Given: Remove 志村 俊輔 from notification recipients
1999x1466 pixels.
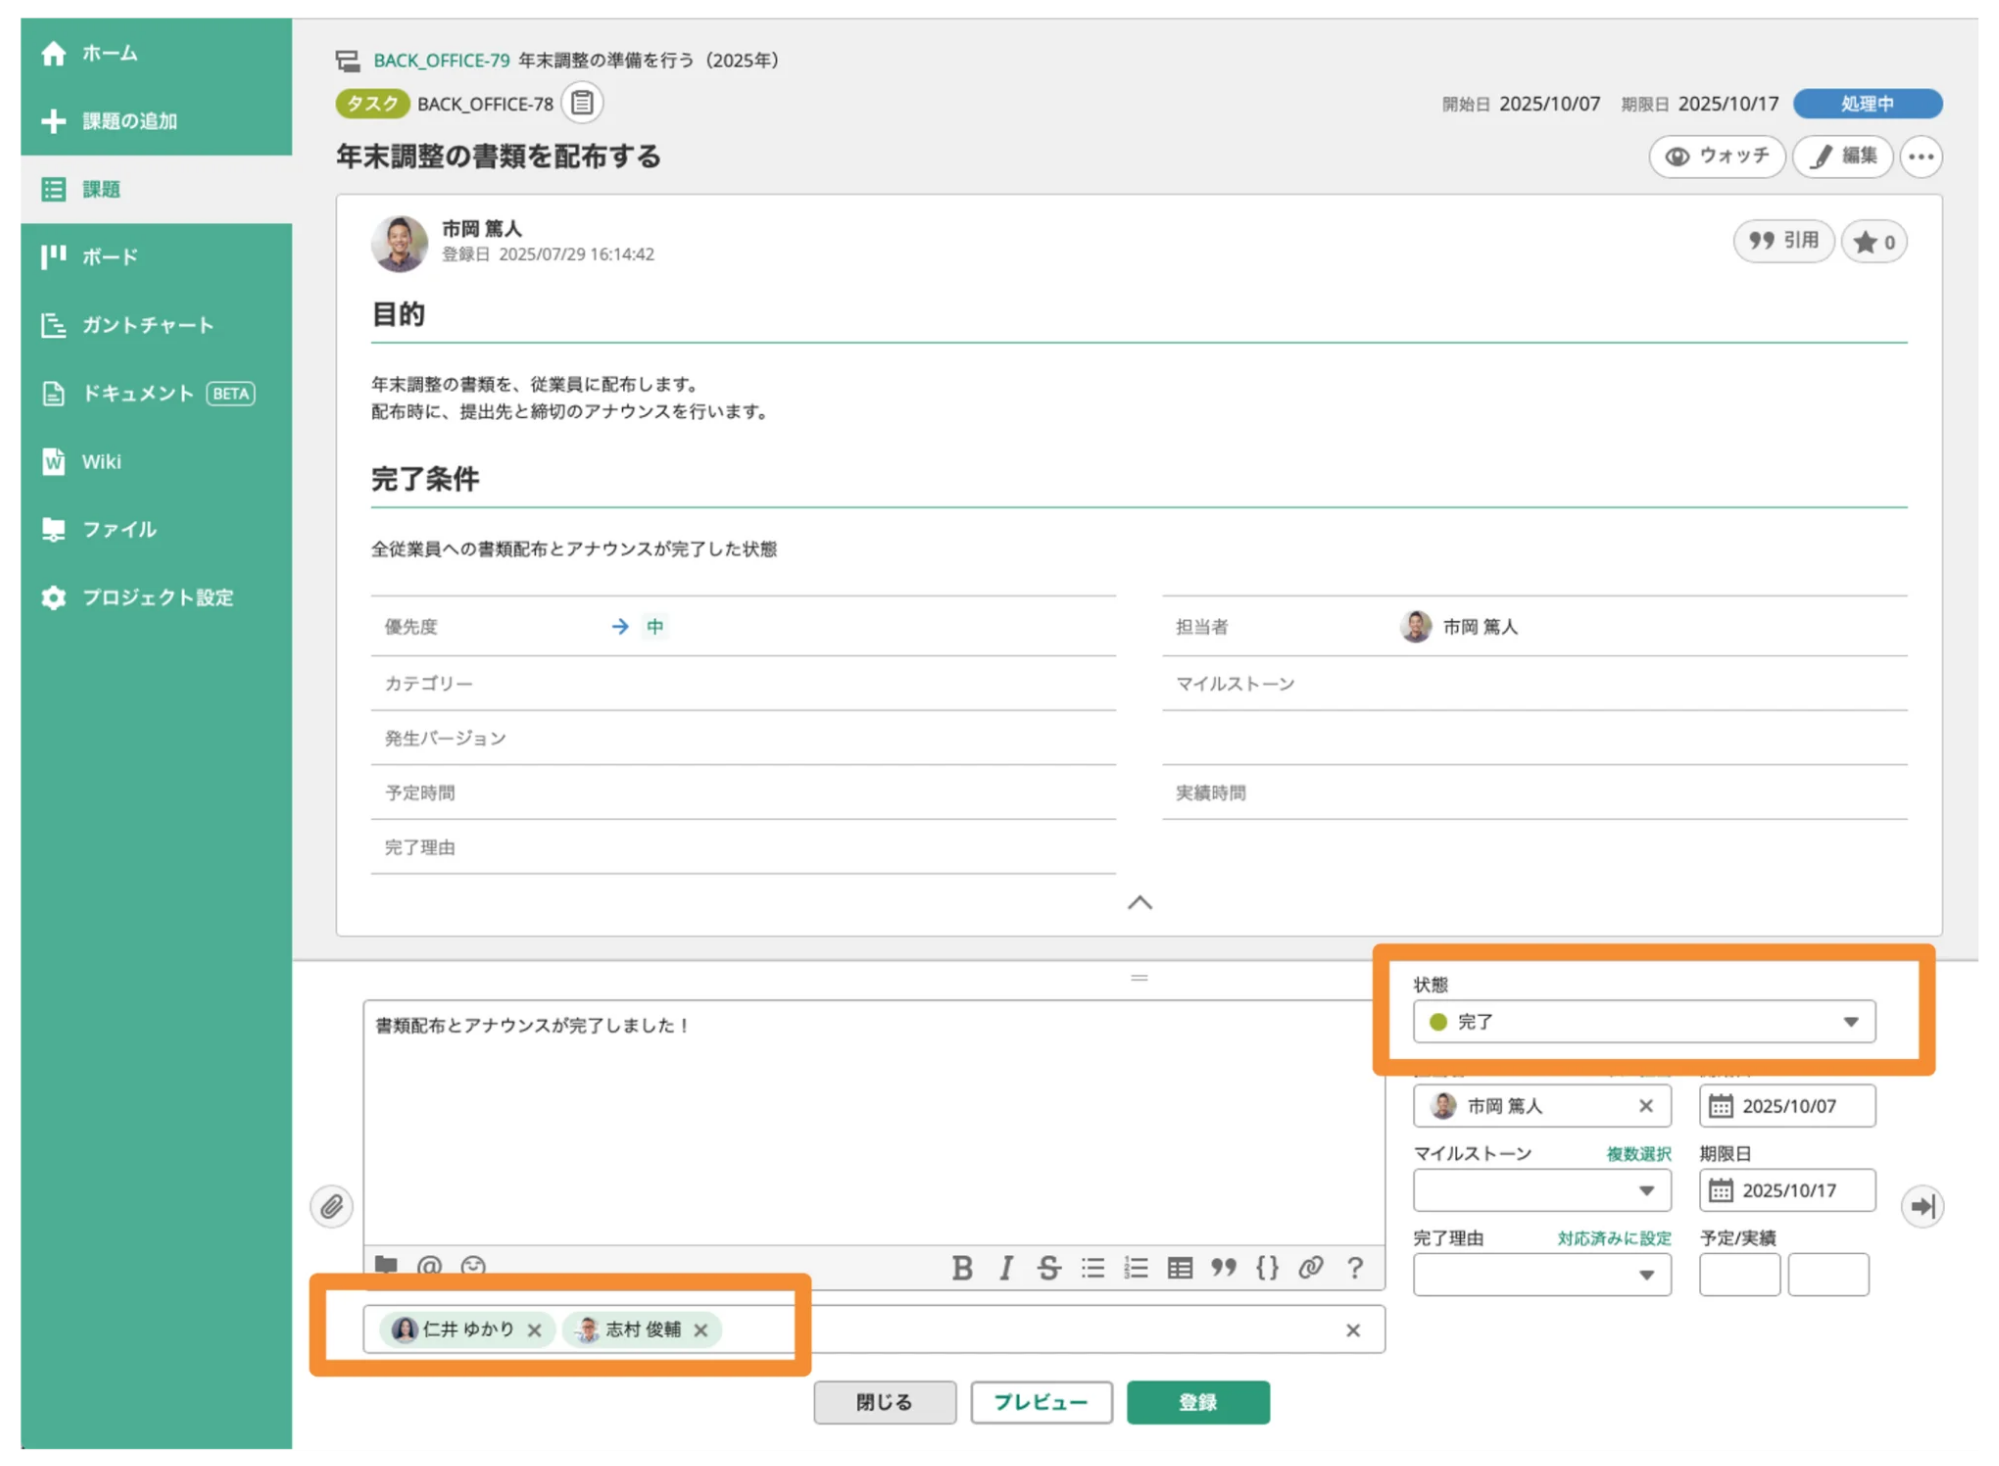Looking at the screenshot, I should (x=701, y=1330).
